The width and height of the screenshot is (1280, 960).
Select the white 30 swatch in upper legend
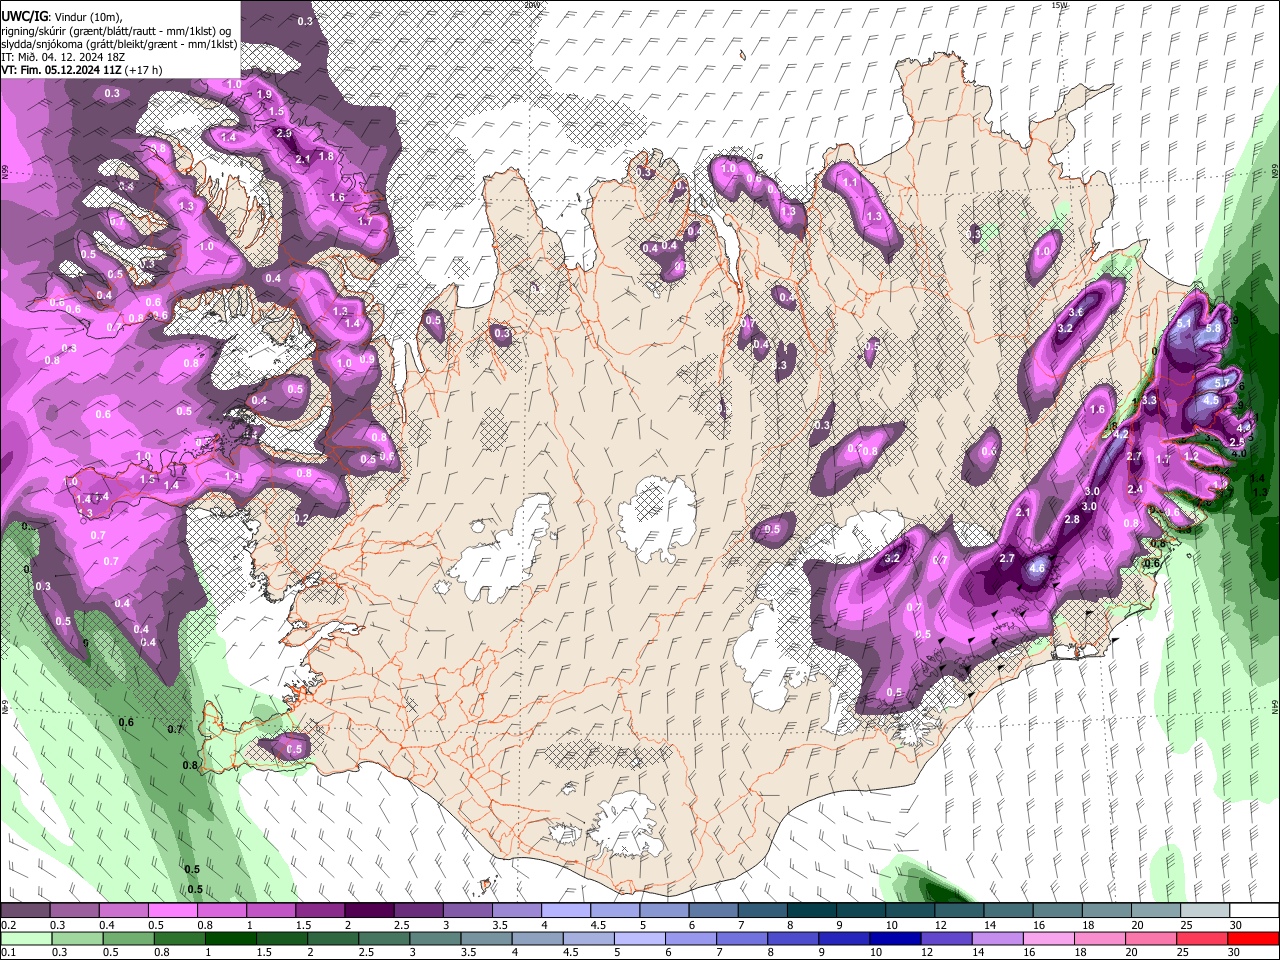1253,911
